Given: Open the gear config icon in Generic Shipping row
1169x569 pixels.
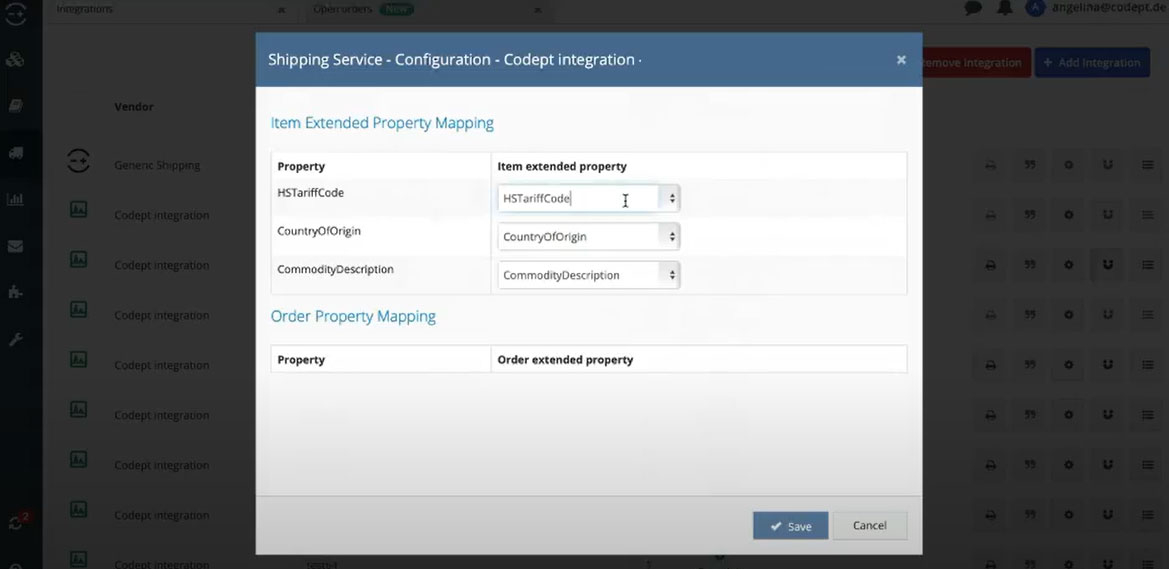Looking at the screenshot, I should (x=1068, y=165).
